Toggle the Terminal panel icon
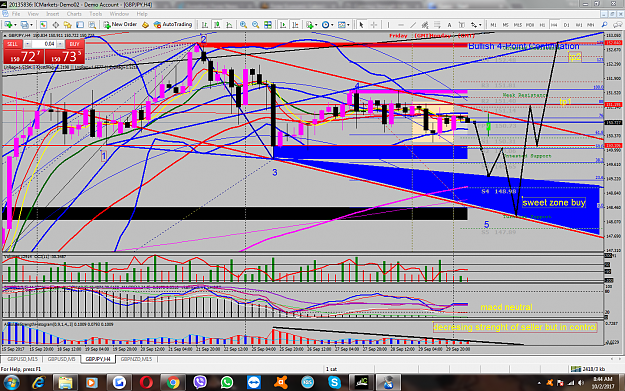The height and width of the screenshot is (391, 625). click(80, 25)
